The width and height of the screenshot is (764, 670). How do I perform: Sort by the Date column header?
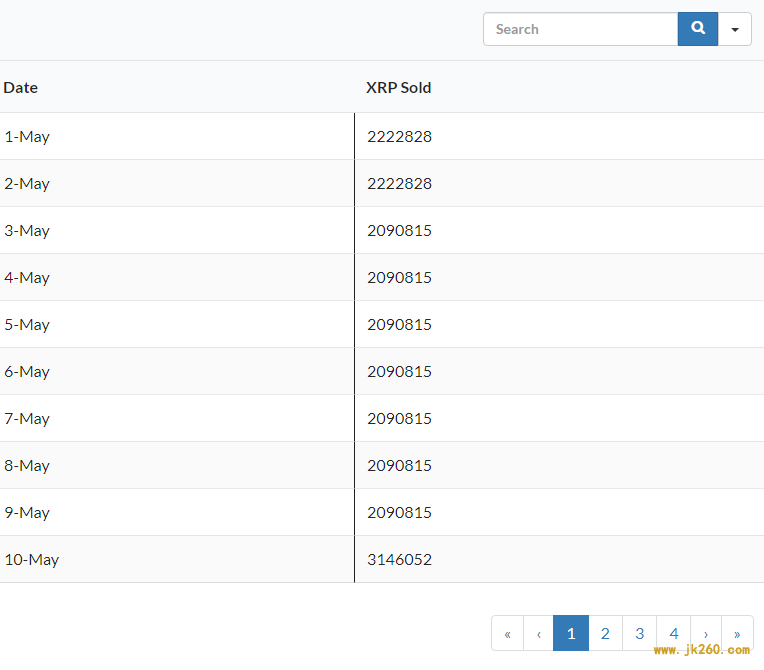click(x=20, y=88)
